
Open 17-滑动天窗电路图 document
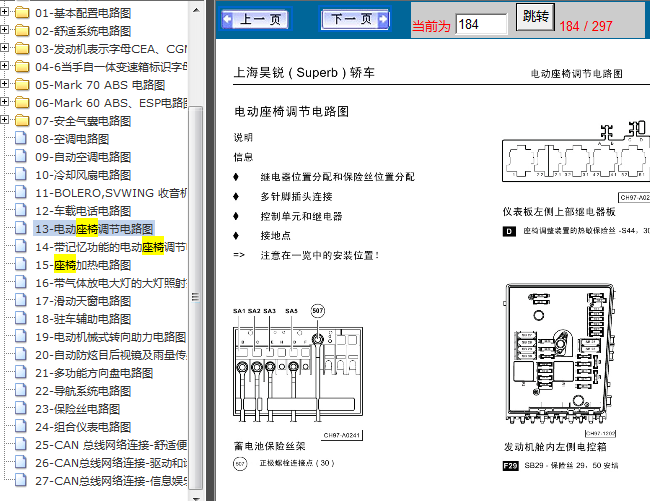coord(83,301)
